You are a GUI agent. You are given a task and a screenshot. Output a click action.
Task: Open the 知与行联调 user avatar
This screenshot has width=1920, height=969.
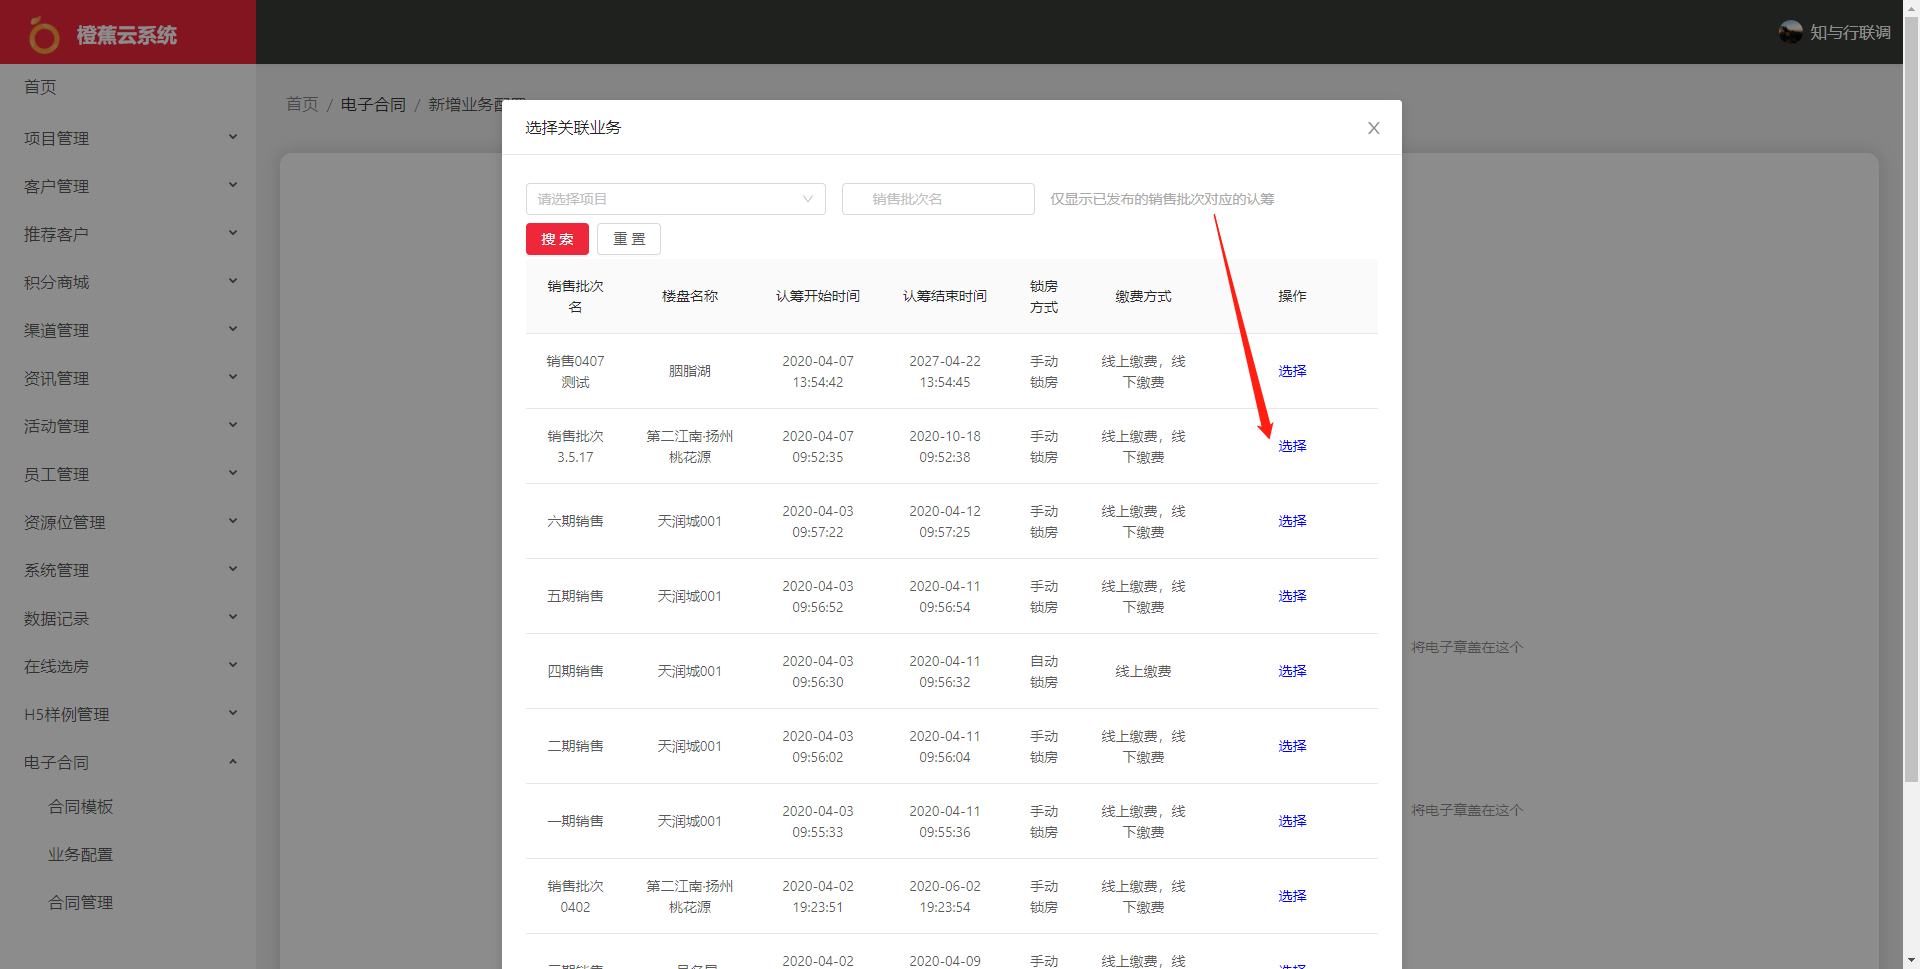tap(1790, 32)
